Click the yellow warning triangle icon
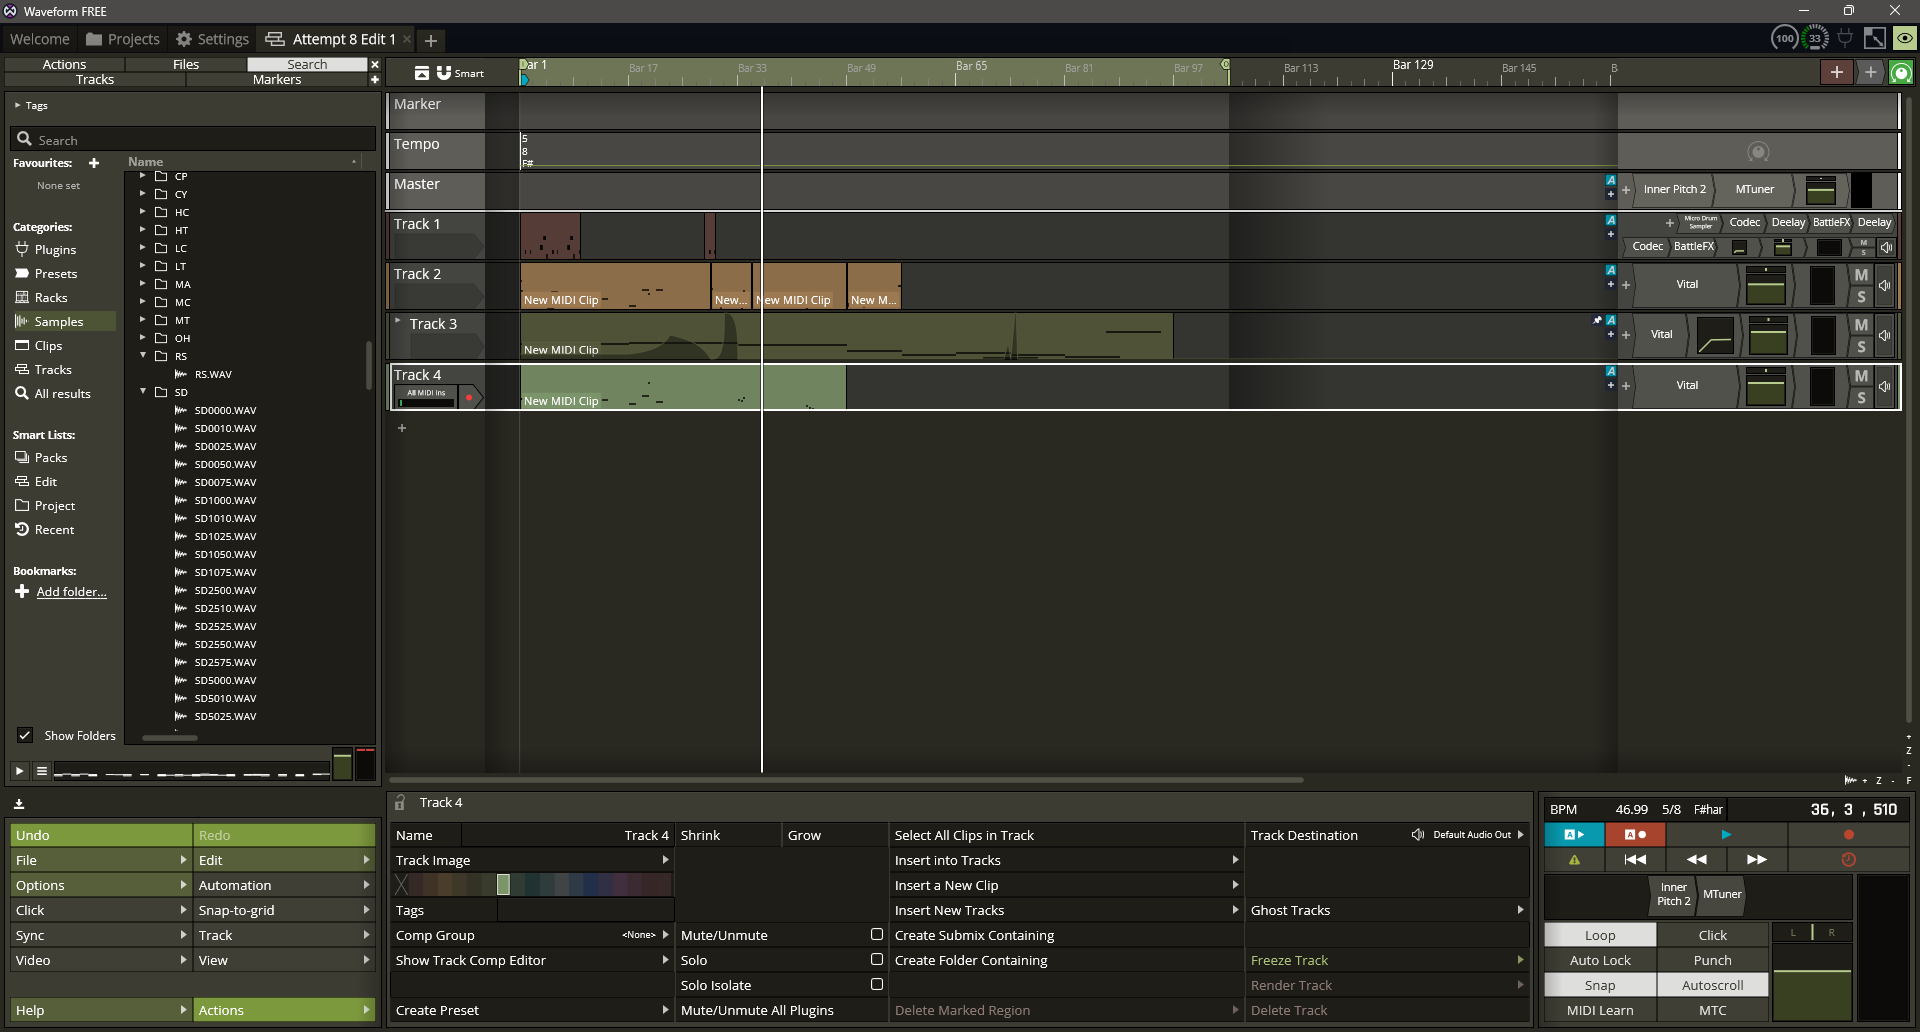Viewport: 1920px width, 1032px height. (x=1574, y=859)
